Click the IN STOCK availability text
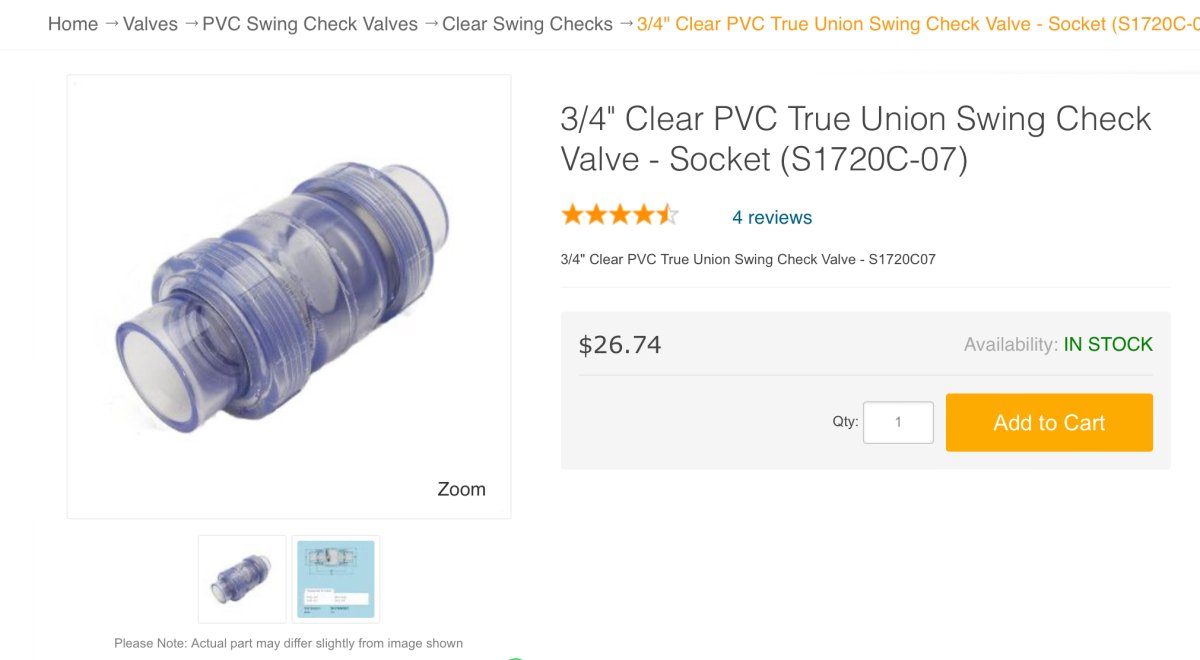1200x660 pixels. (x=1108, y=345)
